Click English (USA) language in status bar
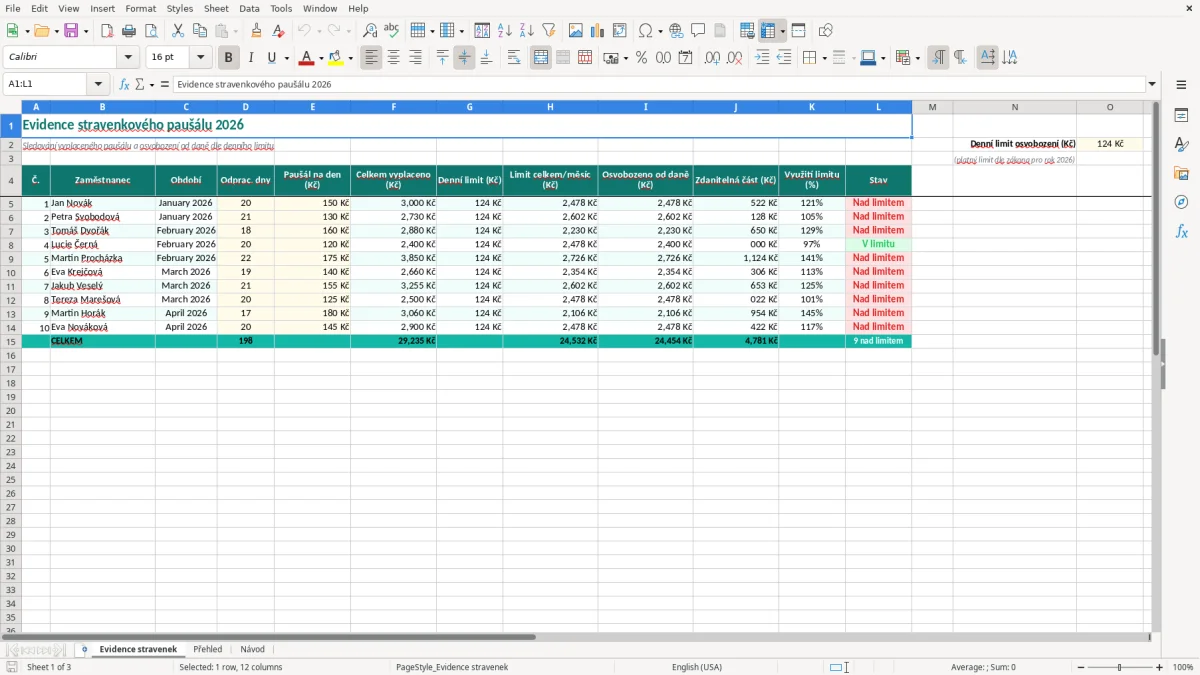The height and width of the screenshot is (675, 1200). [697, 667]
